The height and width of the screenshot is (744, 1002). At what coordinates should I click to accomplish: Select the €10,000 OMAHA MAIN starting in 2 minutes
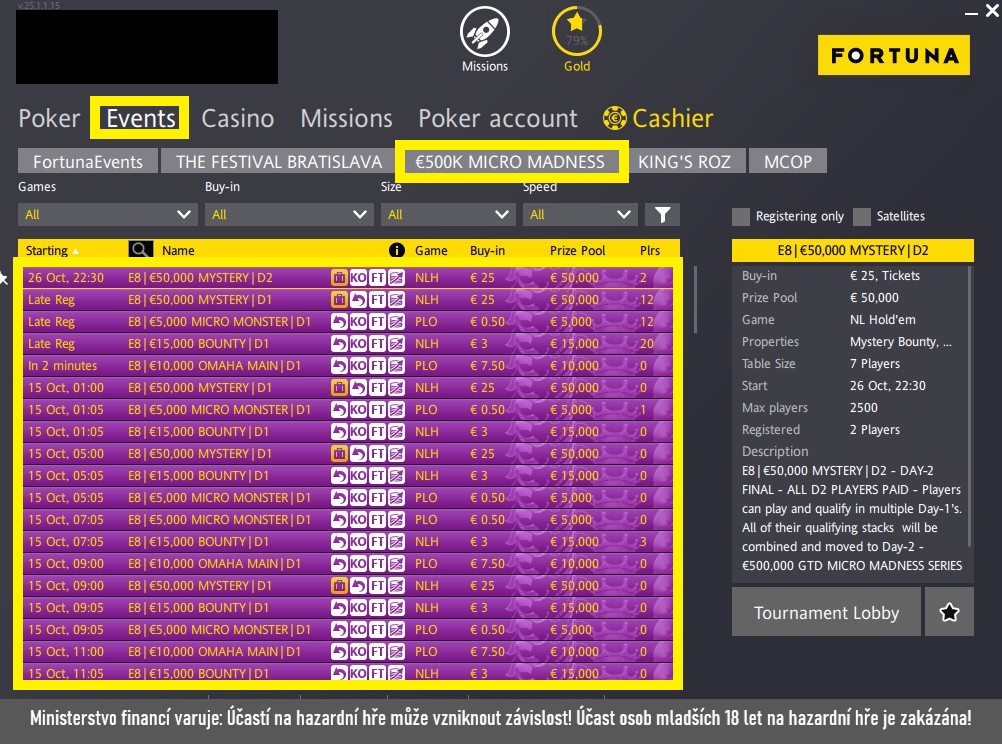point(215,366)
